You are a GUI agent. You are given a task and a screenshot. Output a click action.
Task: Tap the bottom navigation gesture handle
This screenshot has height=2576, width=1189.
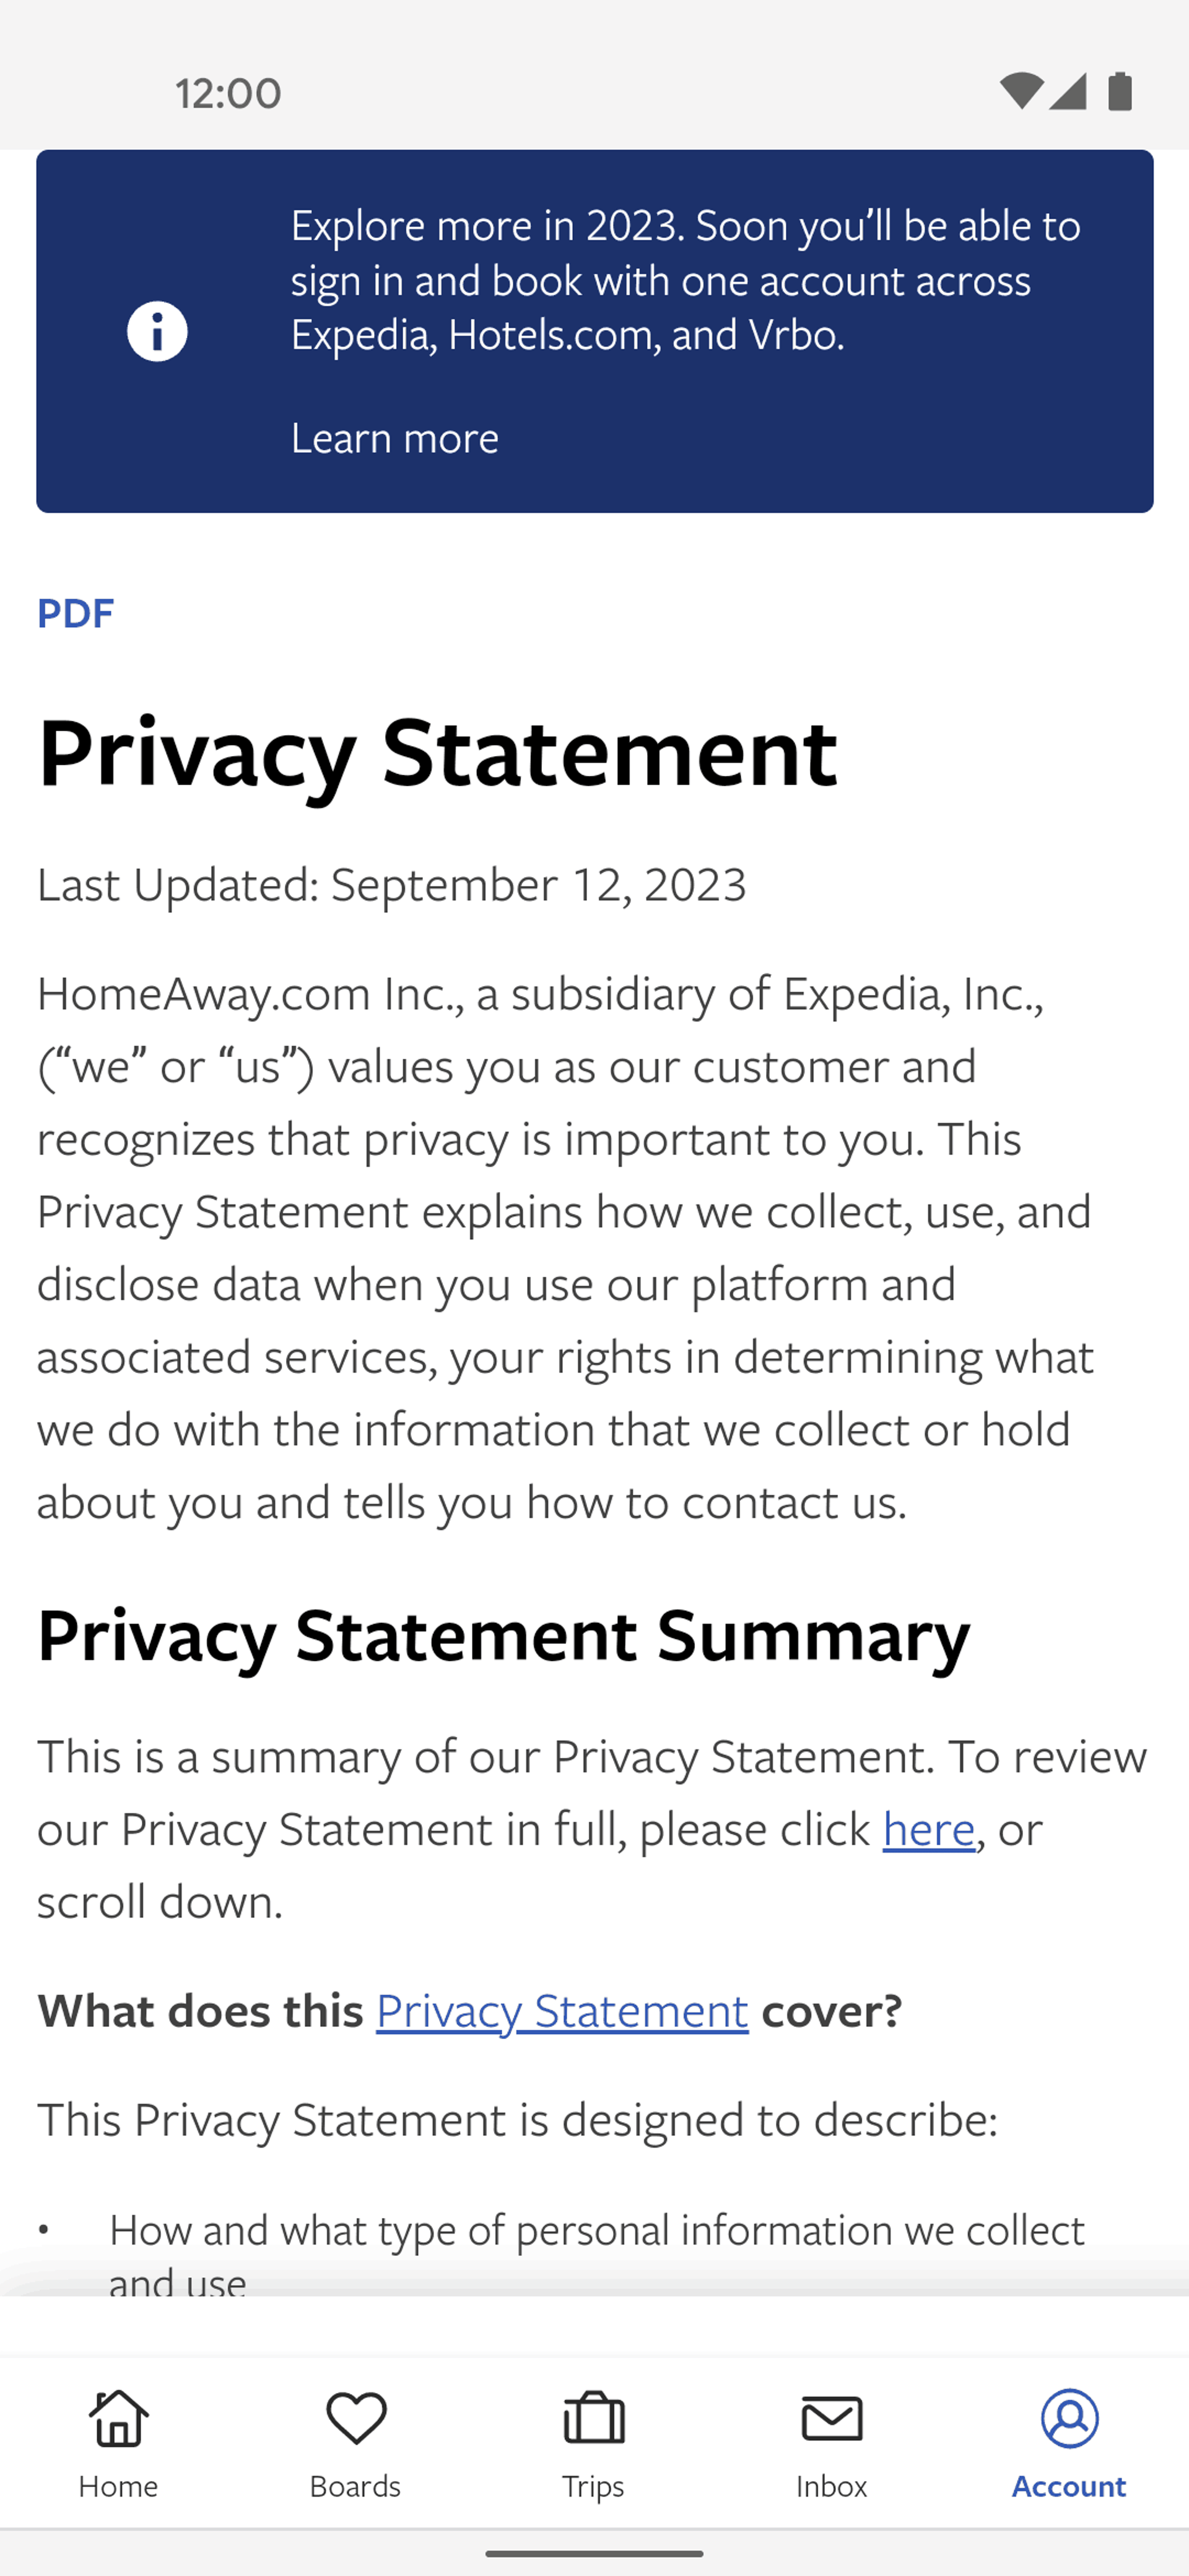click(x=594, y=2553)
